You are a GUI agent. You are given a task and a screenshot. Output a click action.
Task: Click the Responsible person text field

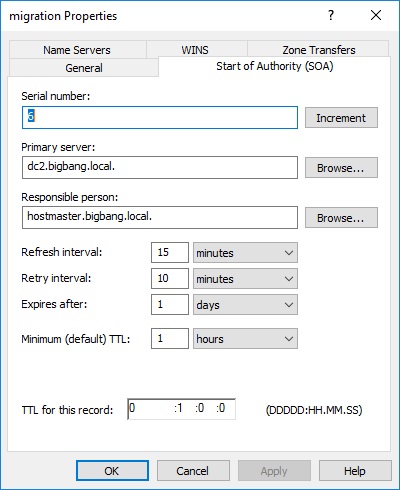click(x=160, y=217)
